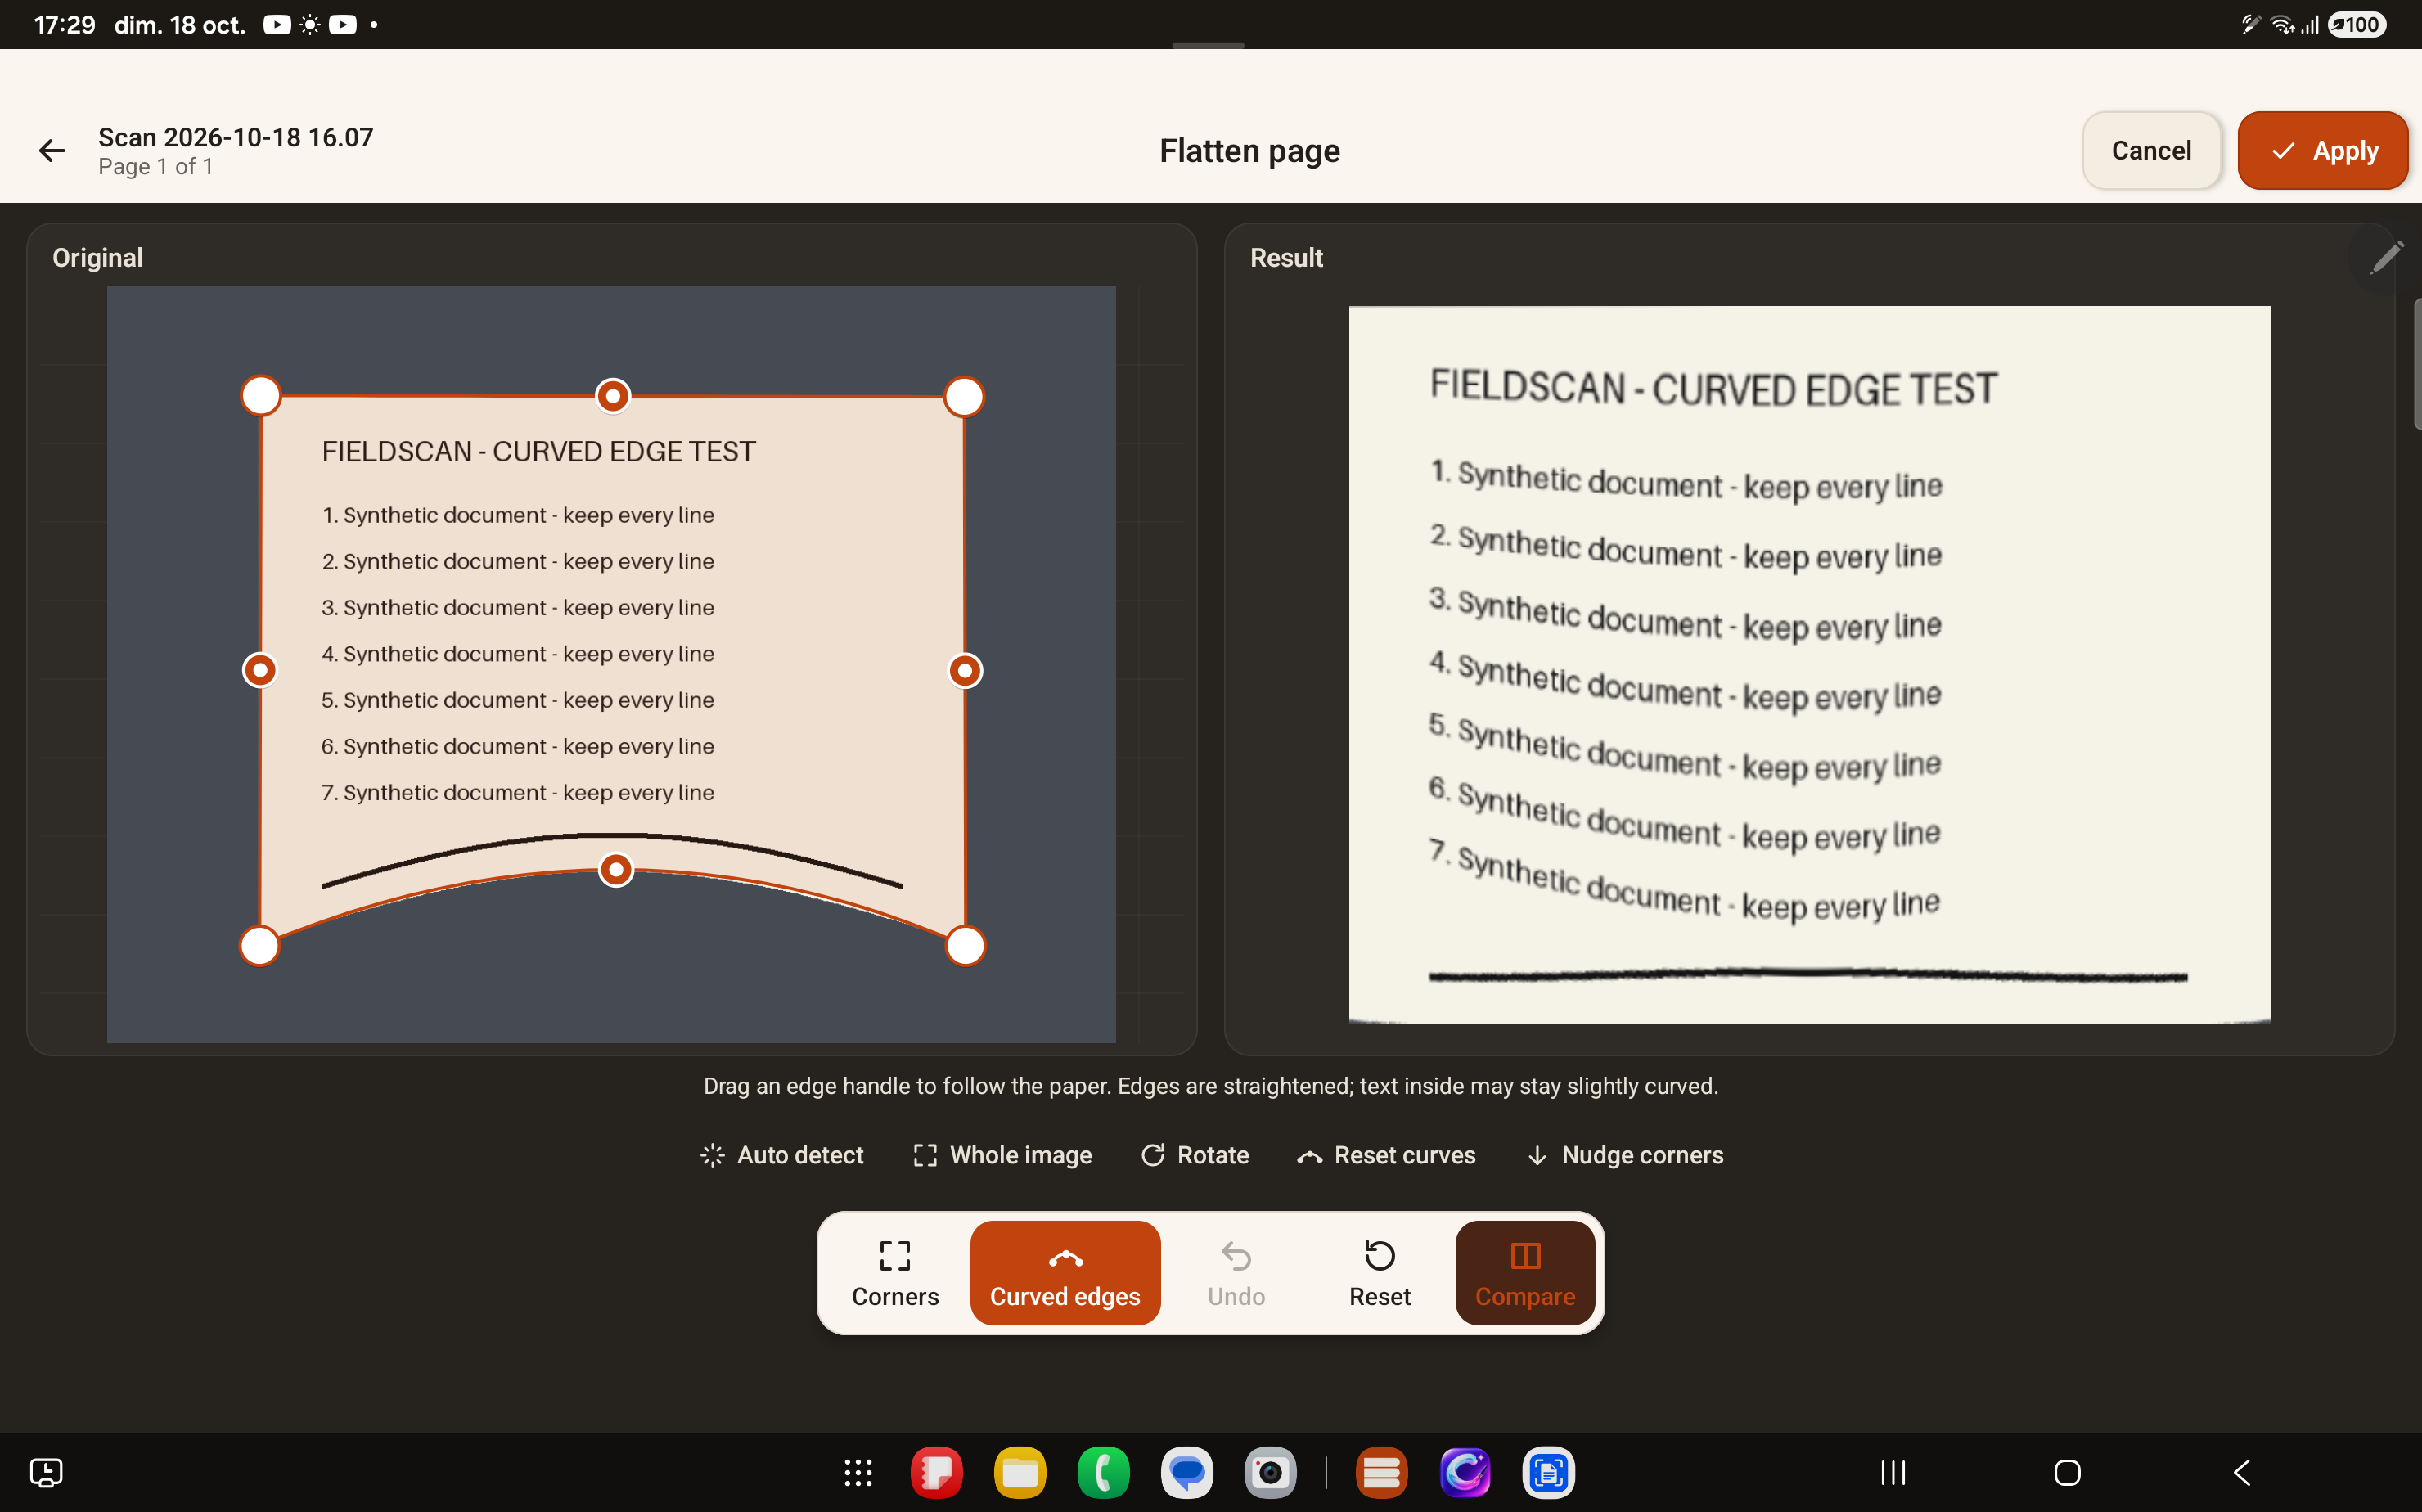Select the right edge midpoint handle
2422x1512 pixels.
pos(965,671)
